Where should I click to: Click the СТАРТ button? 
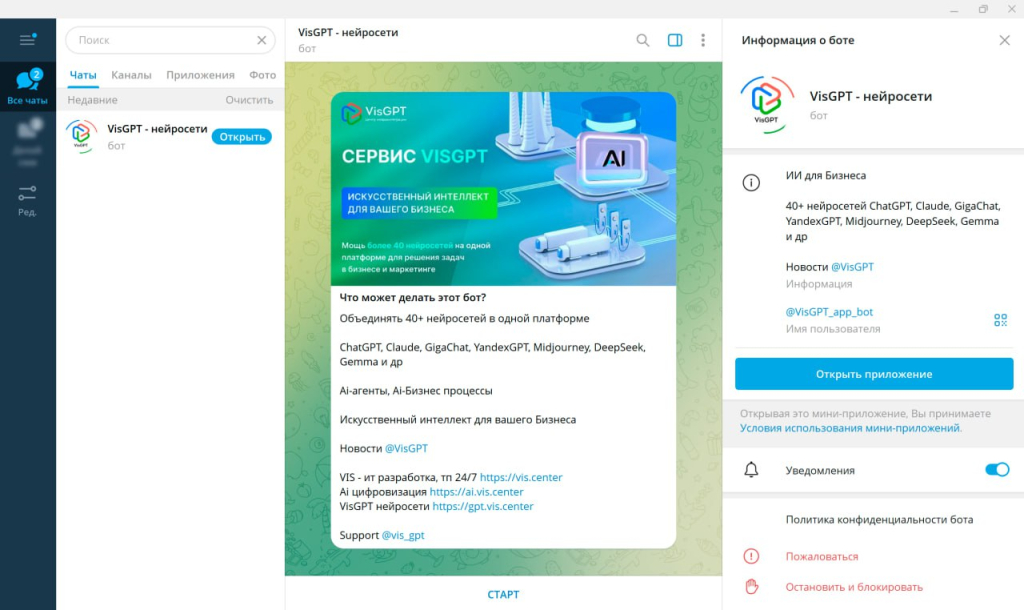tap(503, 594)
